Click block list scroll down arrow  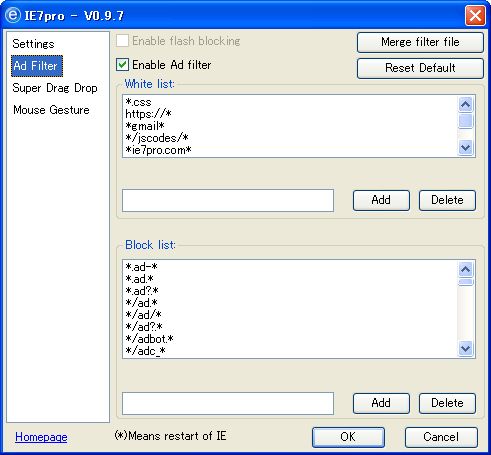point(465,349)
